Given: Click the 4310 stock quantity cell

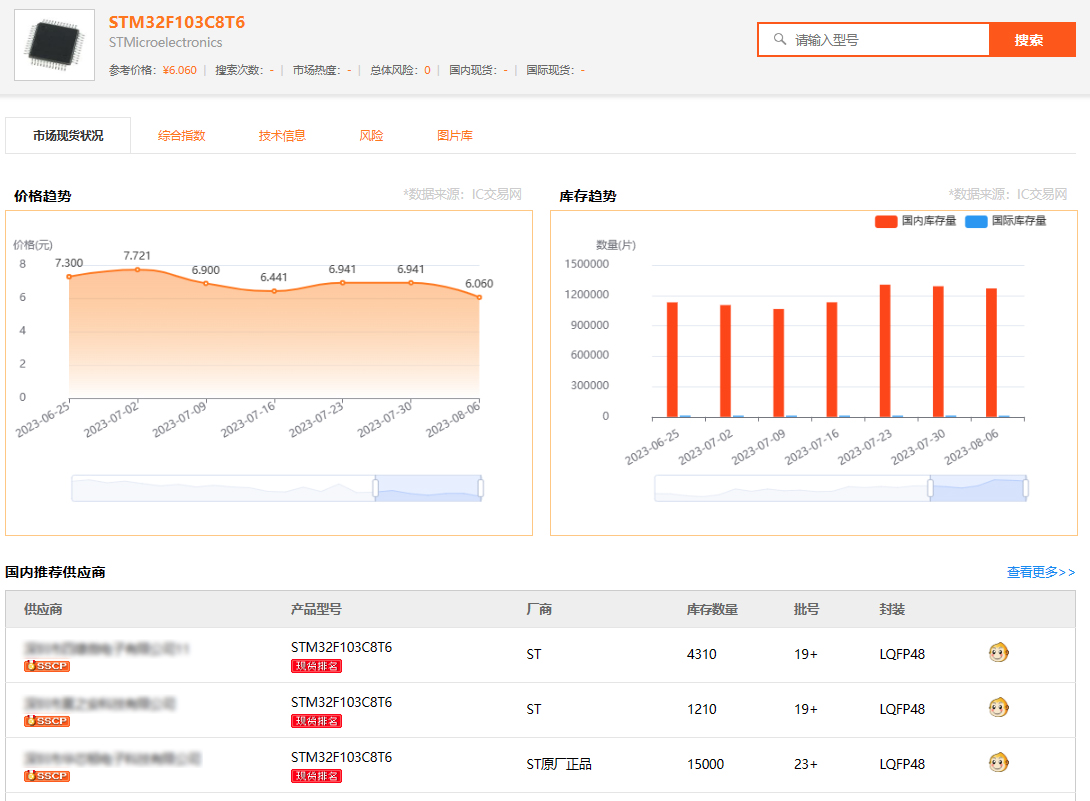Looking at the screenshot, I should click(x=701, y=654).
